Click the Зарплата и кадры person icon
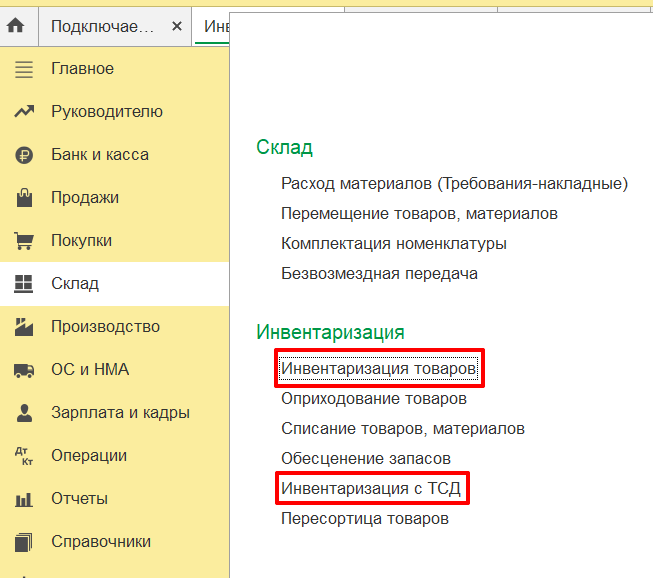This screenshot has width=653, height=578. pyautogui.click(x=24, y=413)
